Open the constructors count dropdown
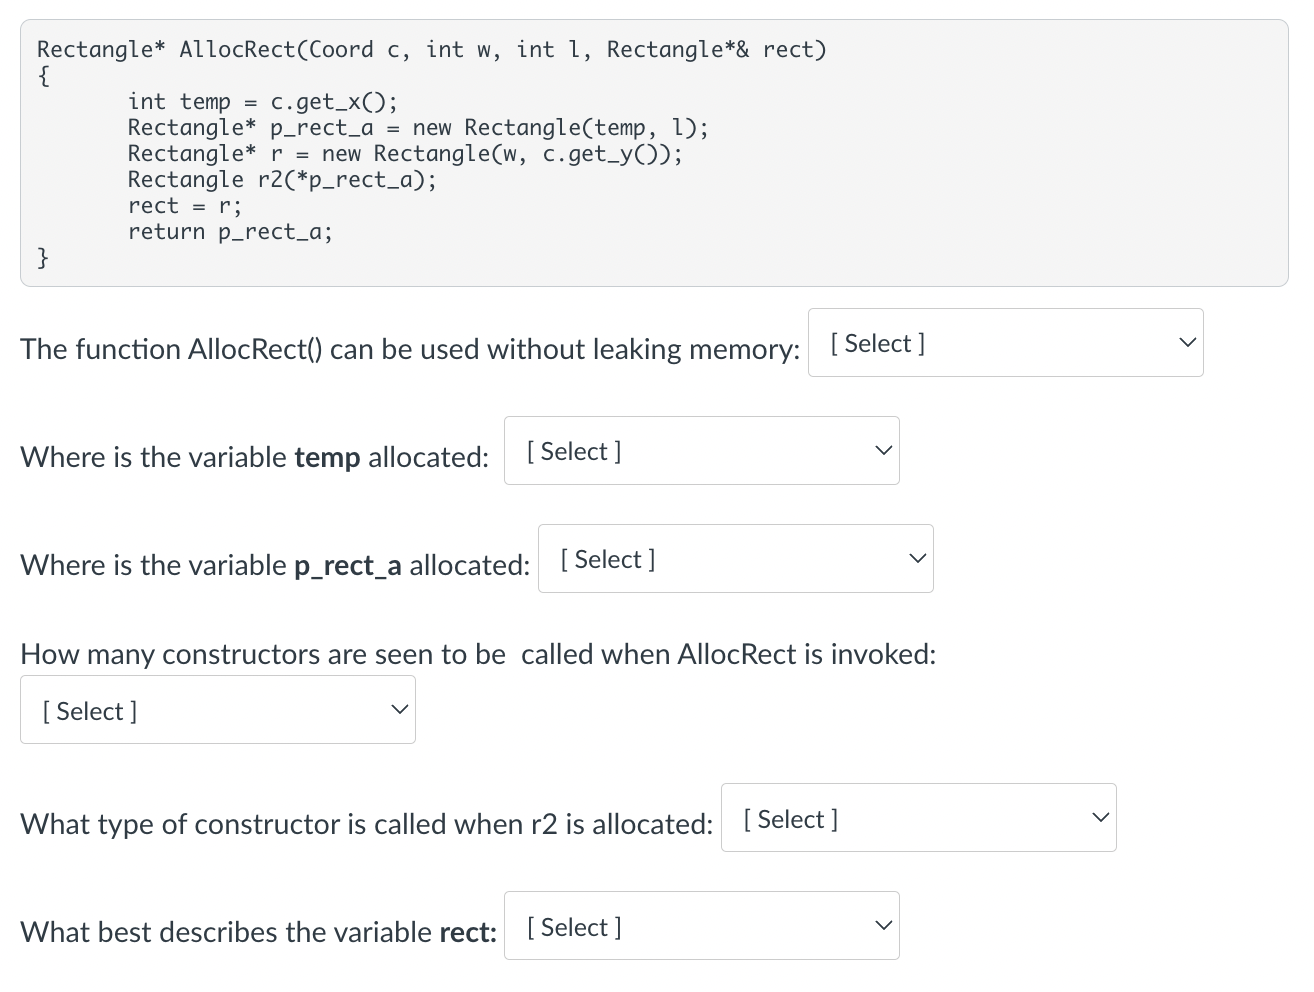This screenshot has width=1314, height=992. [x=217, y=710]
